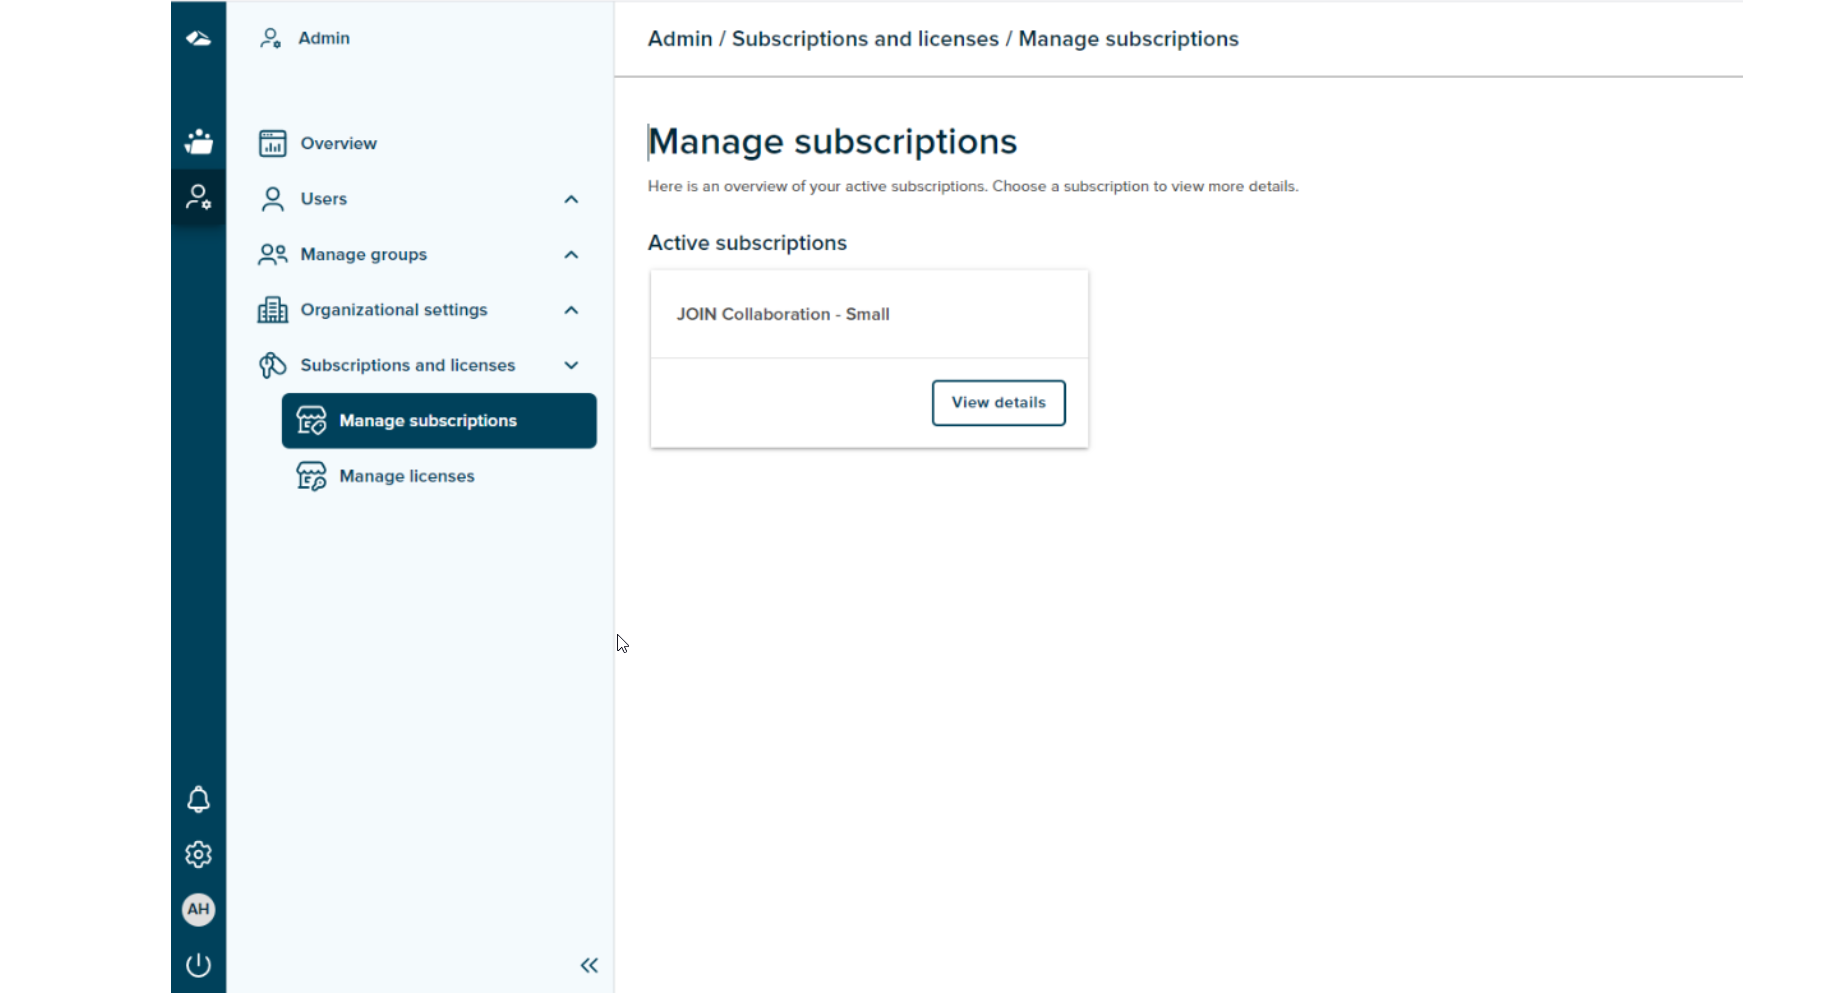
Task: Collapse Subscriptions and licenses chevron
Action: tap(571, 365)
